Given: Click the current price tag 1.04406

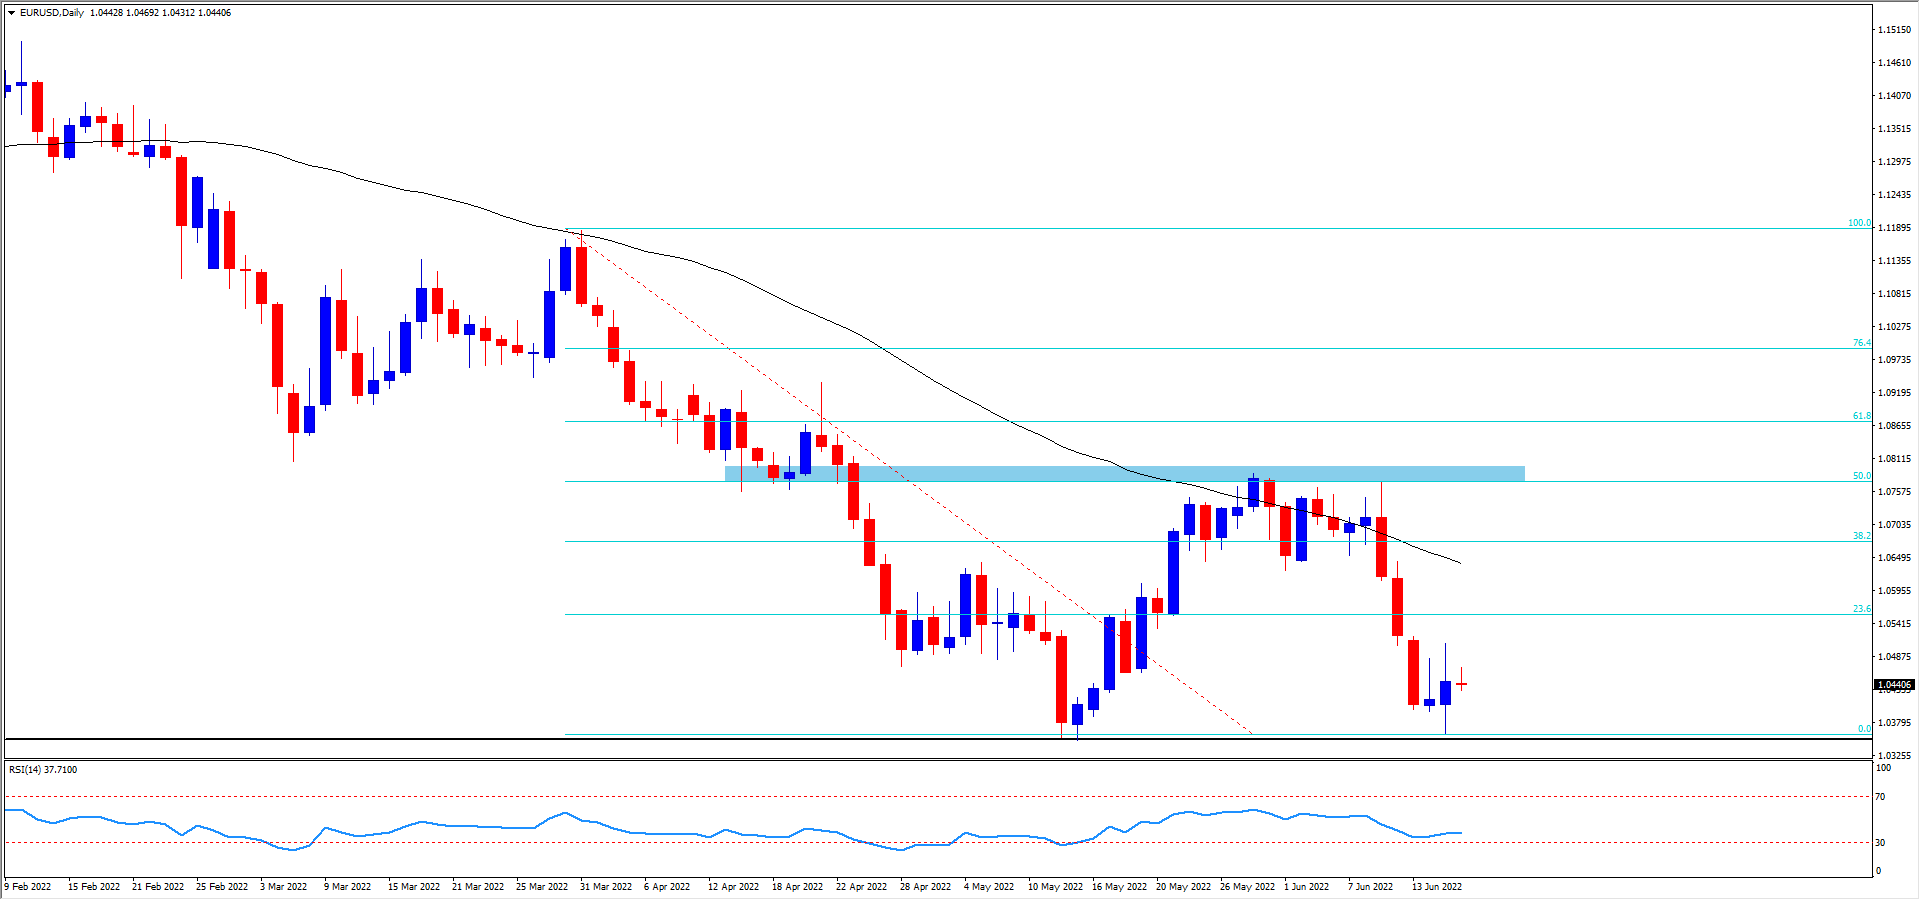Looking at the screenshot, I should 1894,685.
